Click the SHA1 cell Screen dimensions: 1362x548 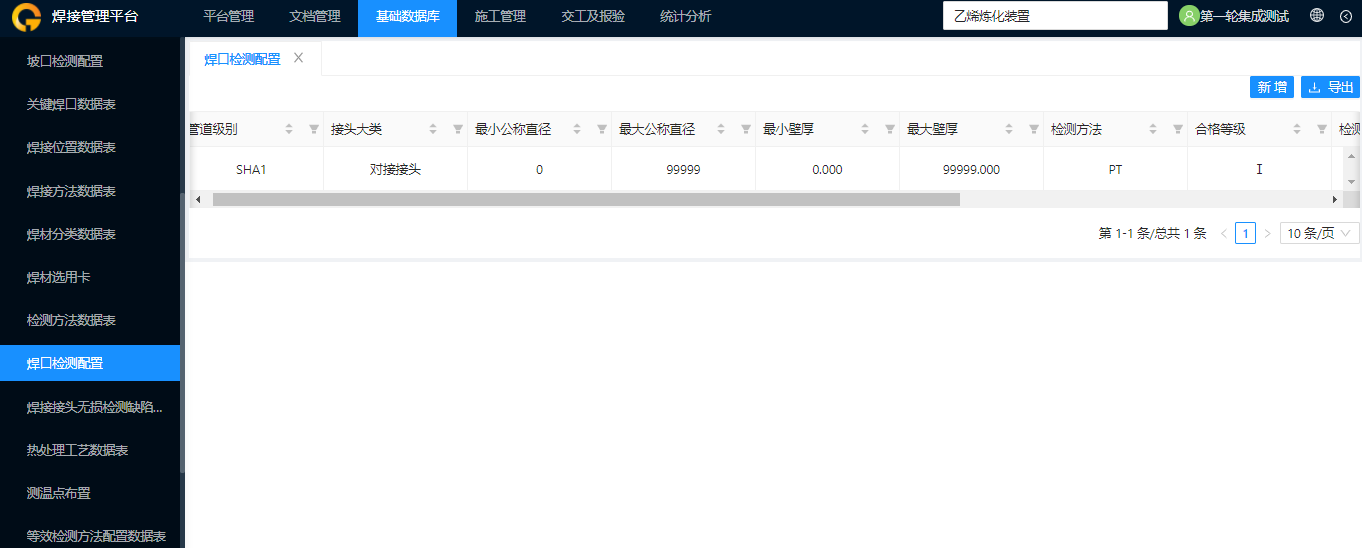[x=252, y=170]
